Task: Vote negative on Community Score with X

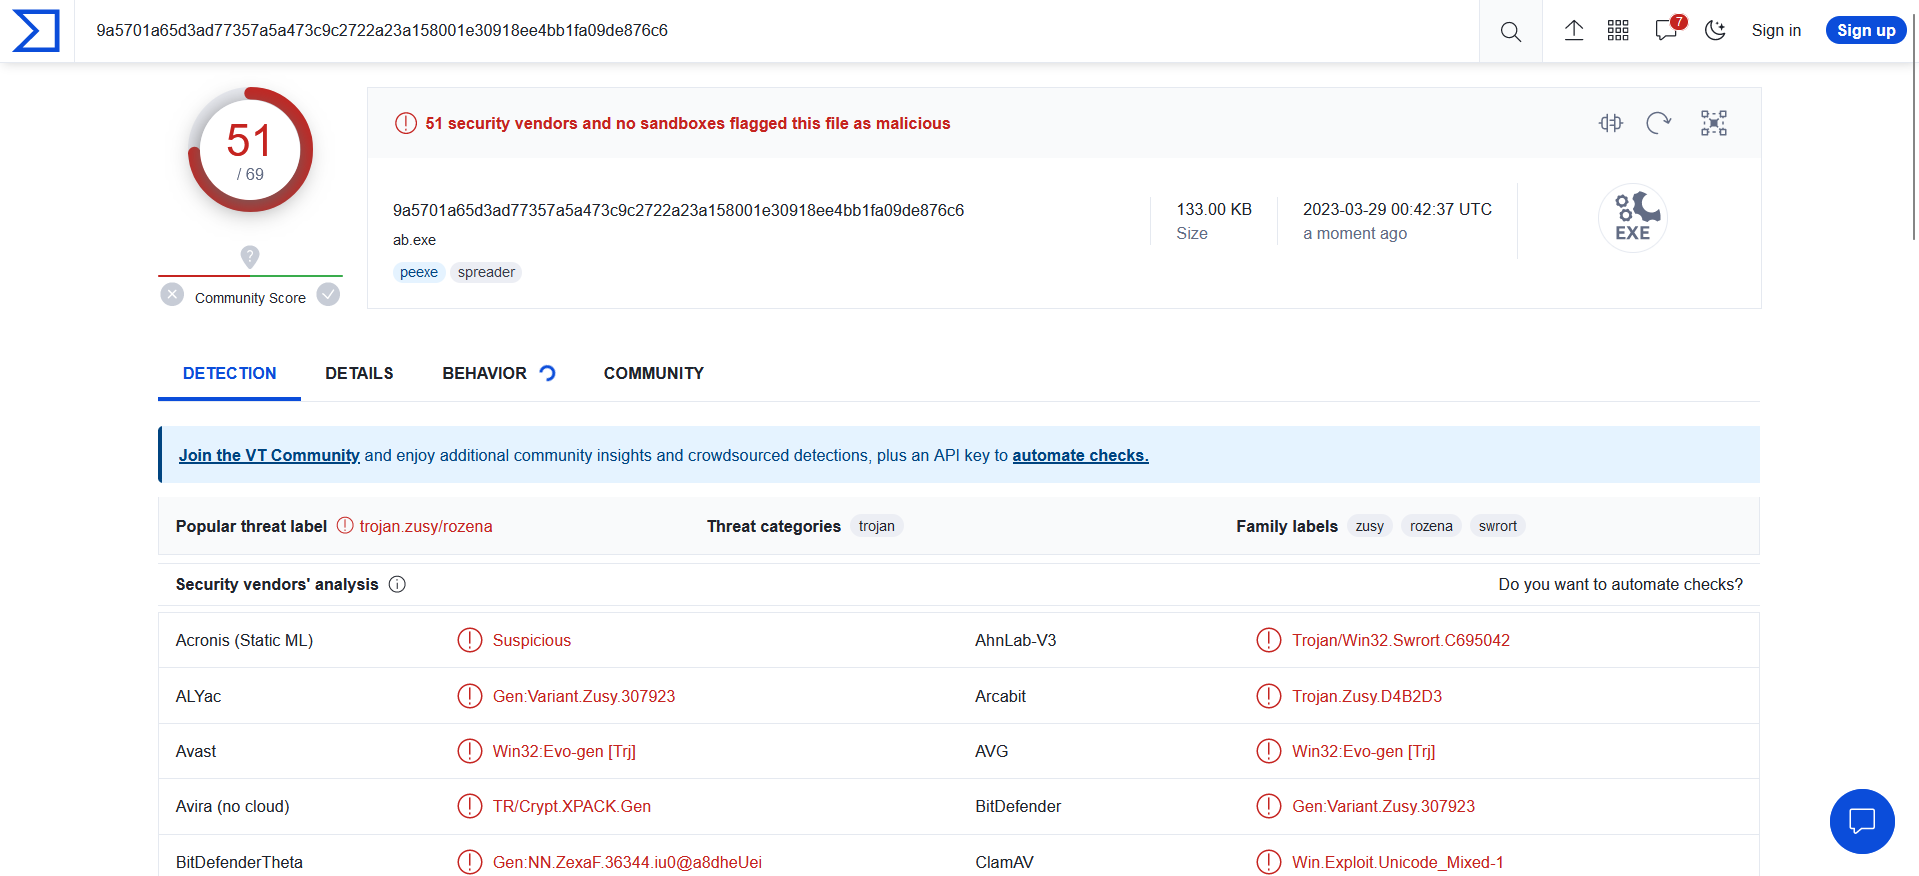Action: [x=172, y=294]
